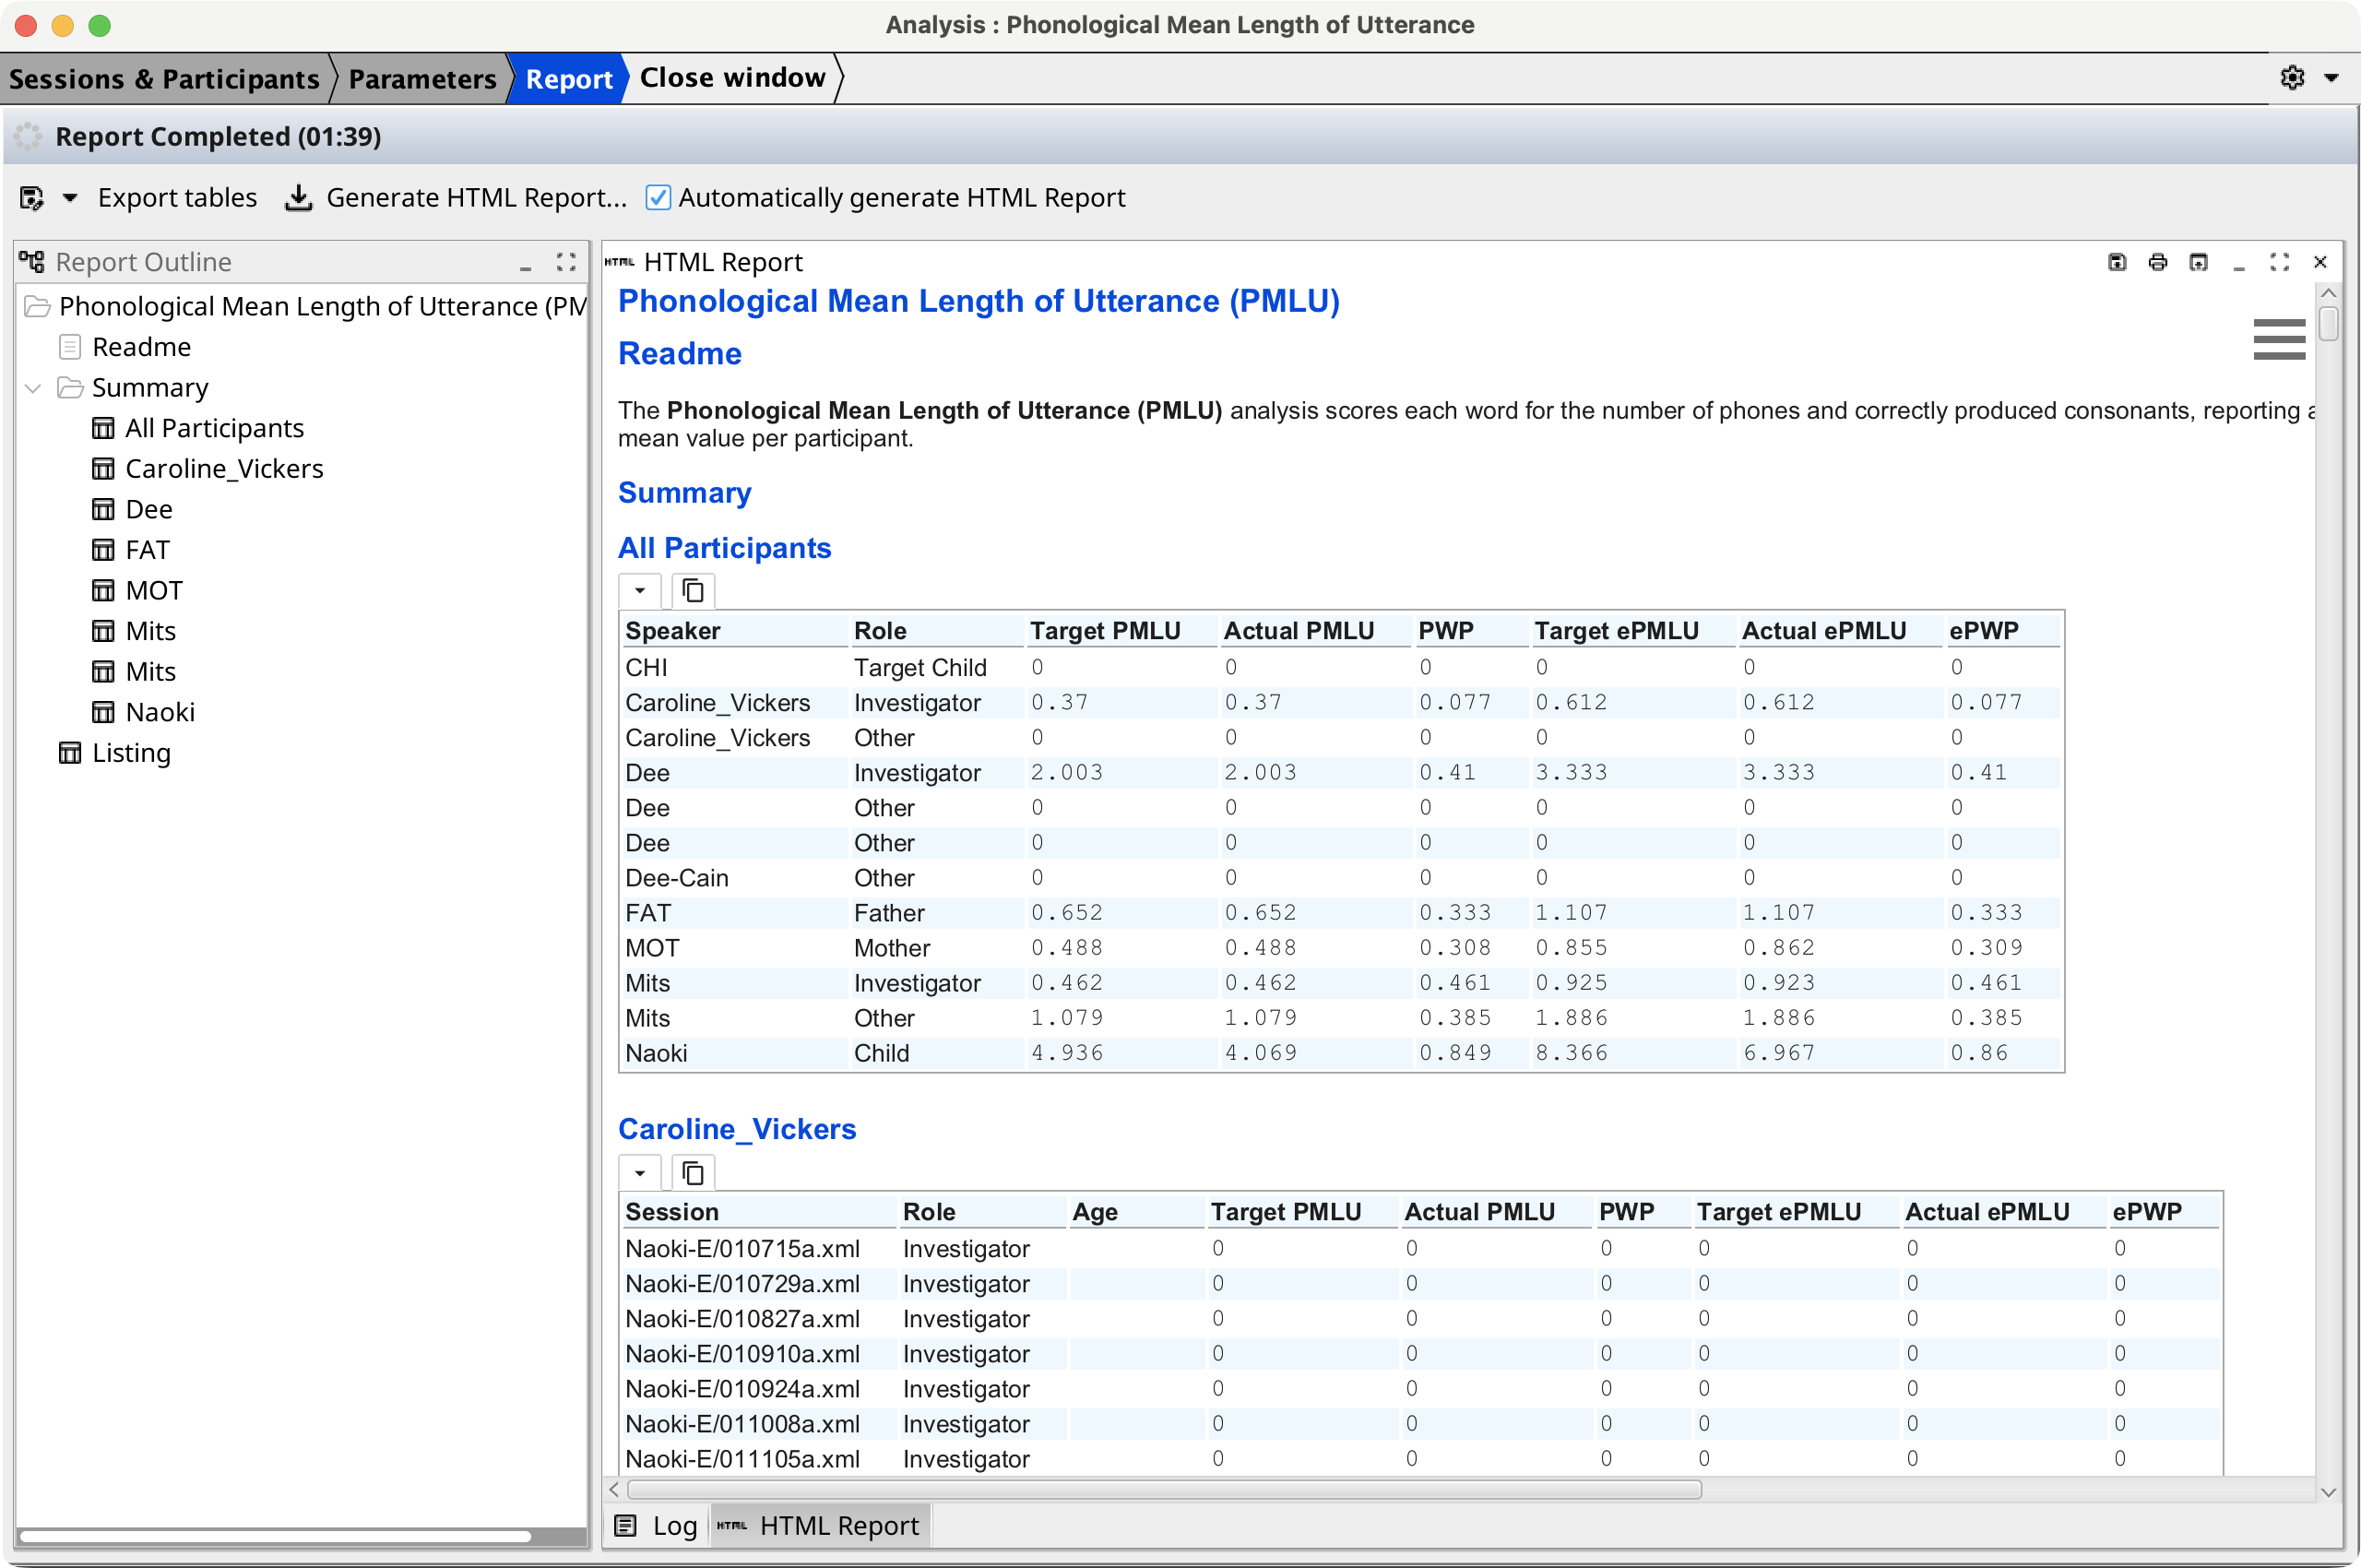Click the All Participants heading link

pyautogui.click(x=725, y=548)
